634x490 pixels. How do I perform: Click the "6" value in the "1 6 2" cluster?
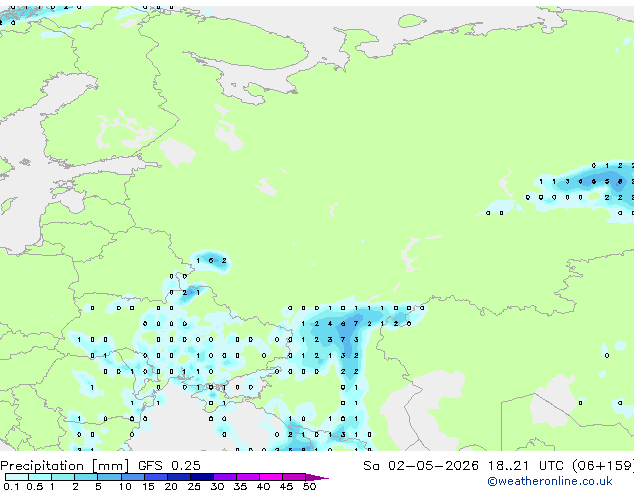[211, 260]
